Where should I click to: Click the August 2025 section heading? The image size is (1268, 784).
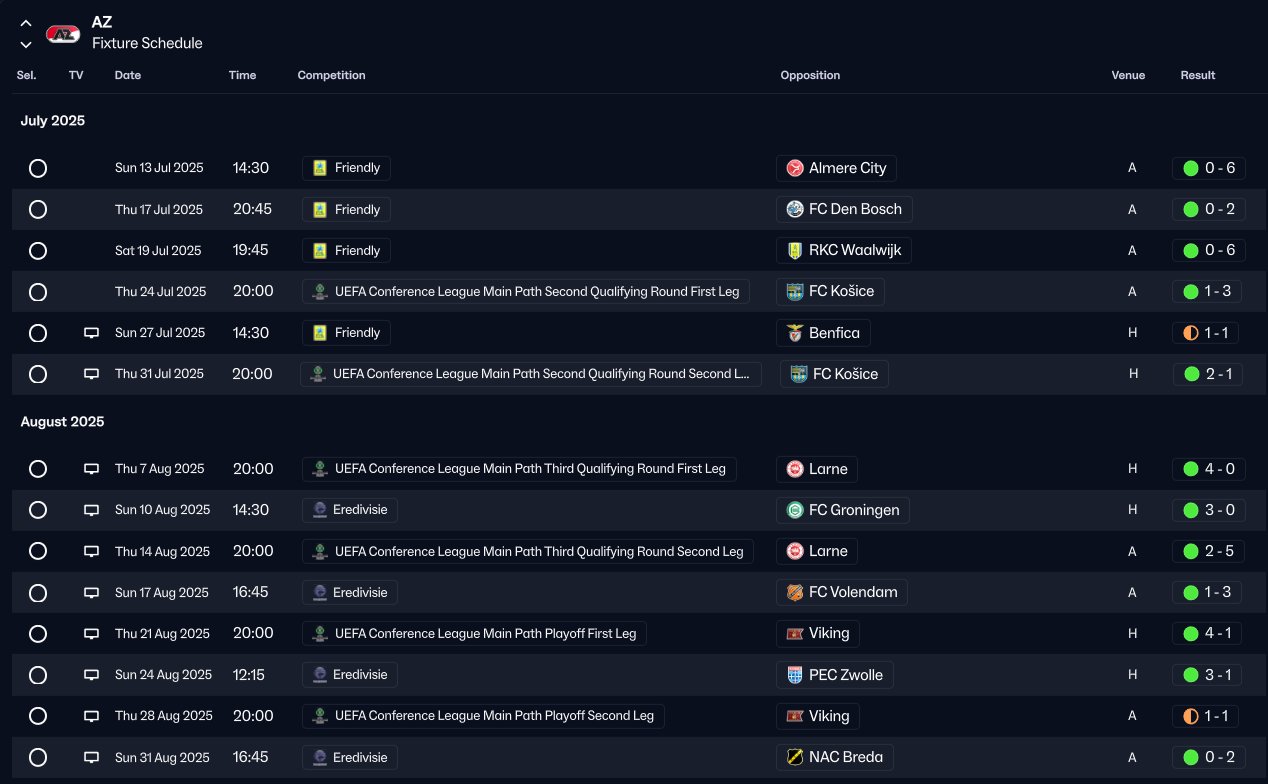click(x=62, y=422)
